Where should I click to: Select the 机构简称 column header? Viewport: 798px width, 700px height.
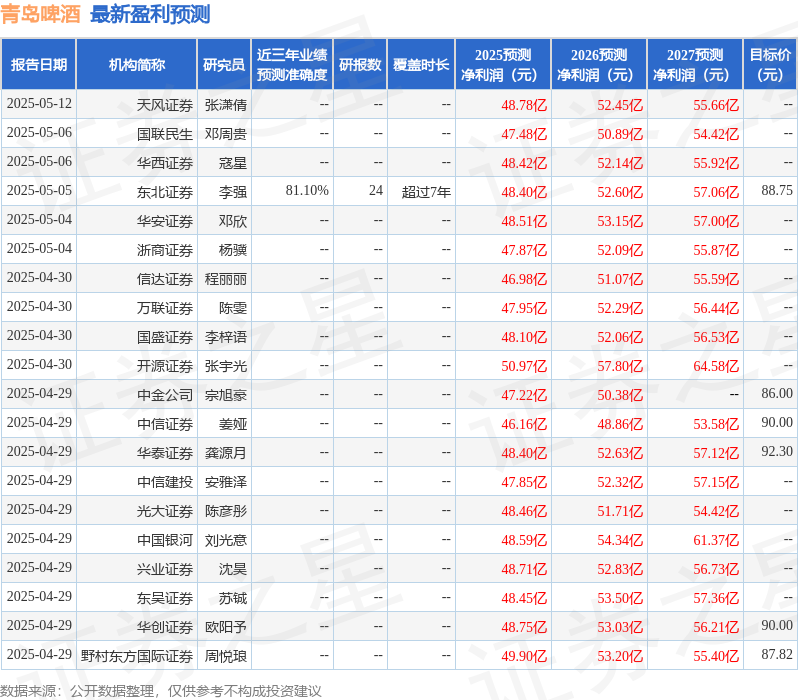pyautogui.click(x=136, y=65)
